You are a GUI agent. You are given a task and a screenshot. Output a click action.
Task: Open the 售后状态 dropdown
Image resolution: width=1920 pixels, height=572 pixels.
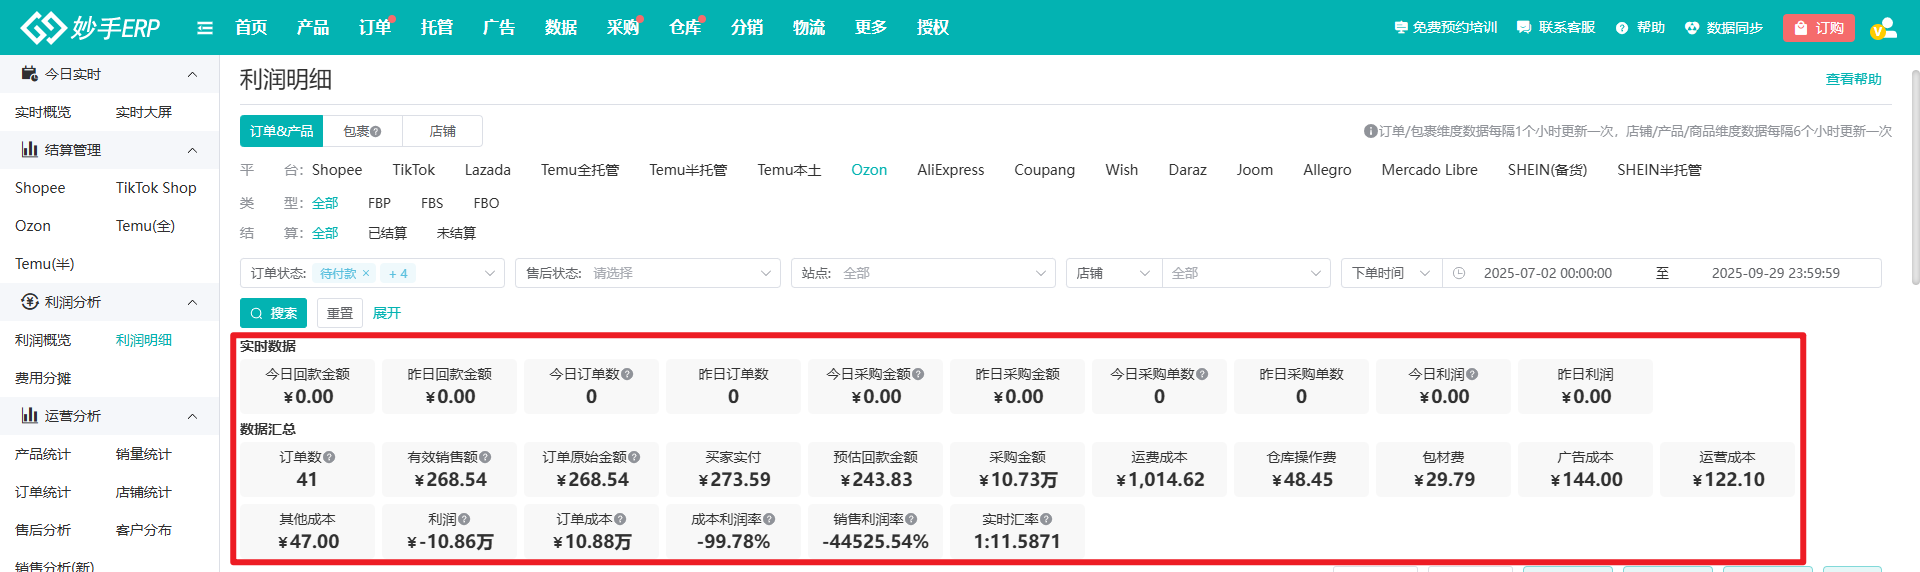tap(648, 273)
